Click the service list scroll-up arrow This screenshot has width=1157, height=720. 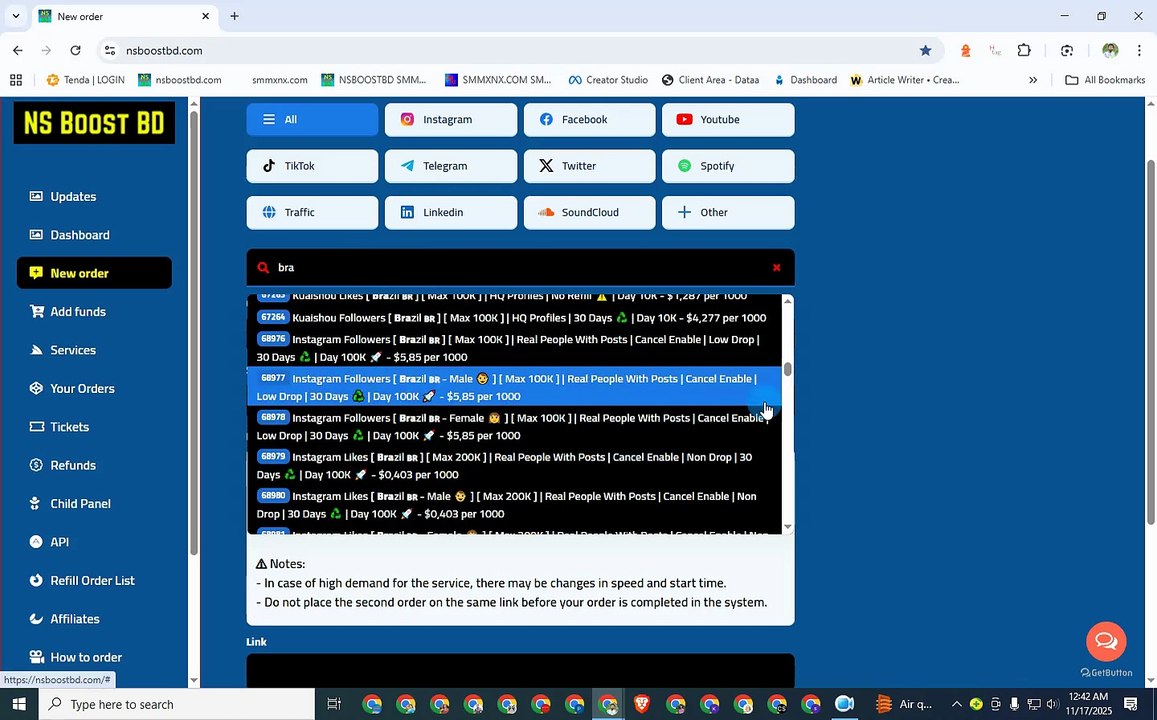(x=787, y=301)
